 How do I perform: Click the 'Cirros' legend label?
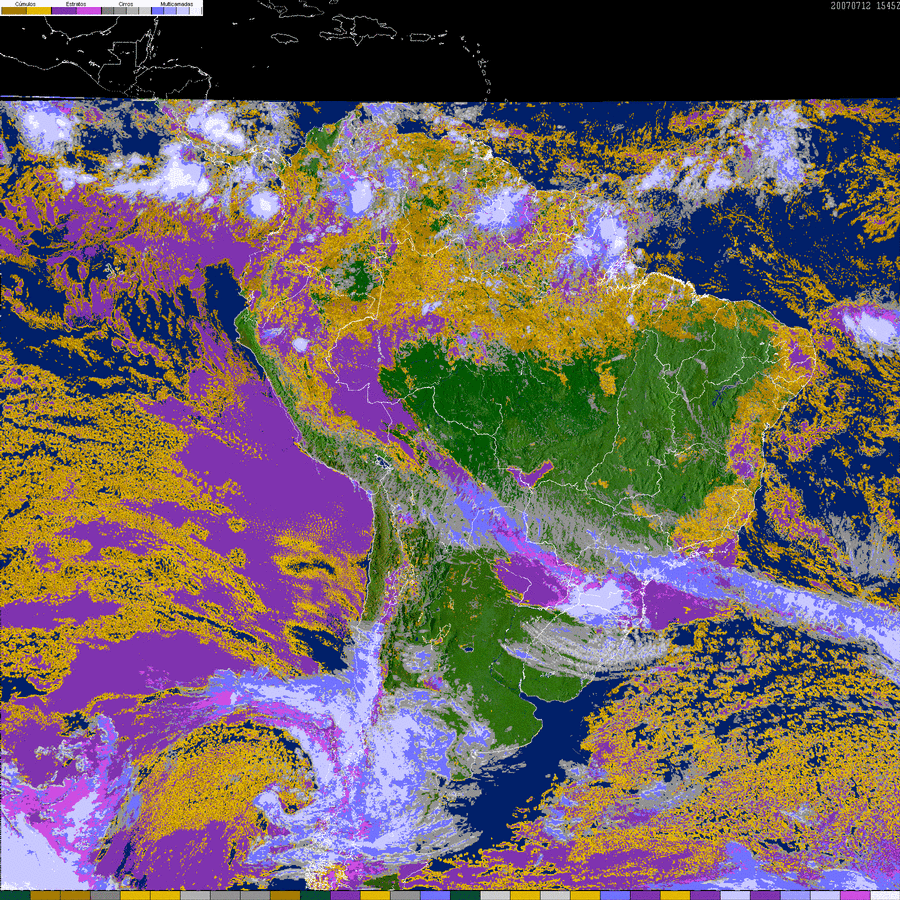pyautogui.click(x=126, y=4)
